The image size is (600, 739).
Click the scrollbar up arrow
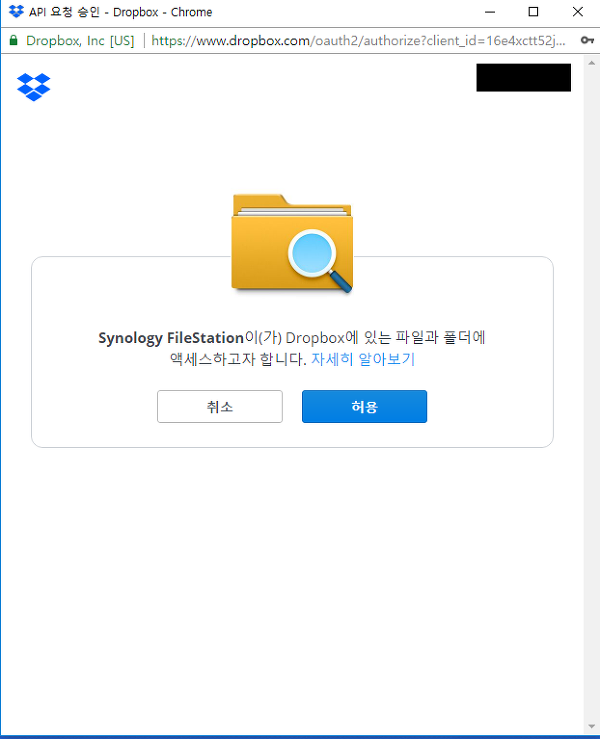click(592, 63)
